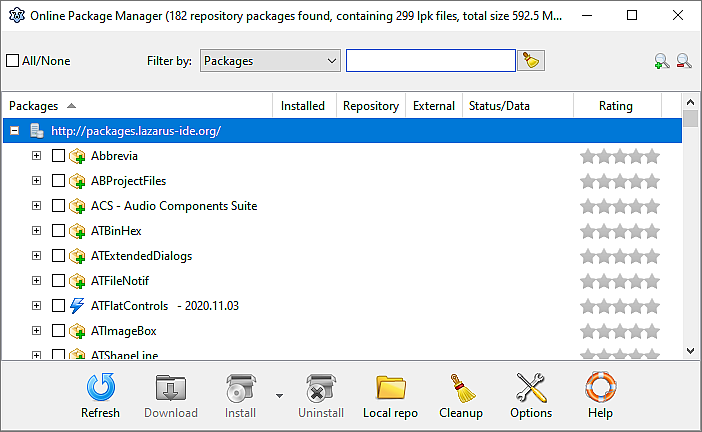Click the red collapse-all magnifier icon

click(683, 61)
